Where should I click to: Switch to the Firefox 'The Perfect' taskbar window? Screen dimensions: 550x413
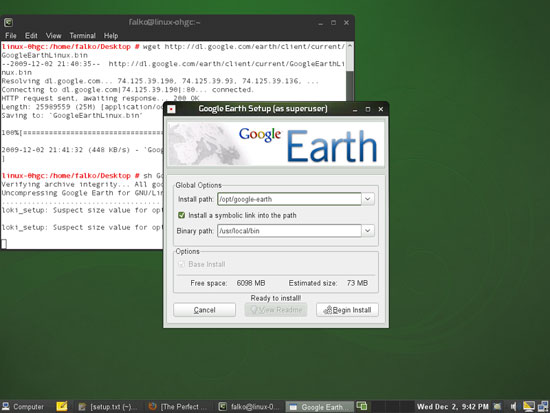pyautogui.click(x=178, y=407)
